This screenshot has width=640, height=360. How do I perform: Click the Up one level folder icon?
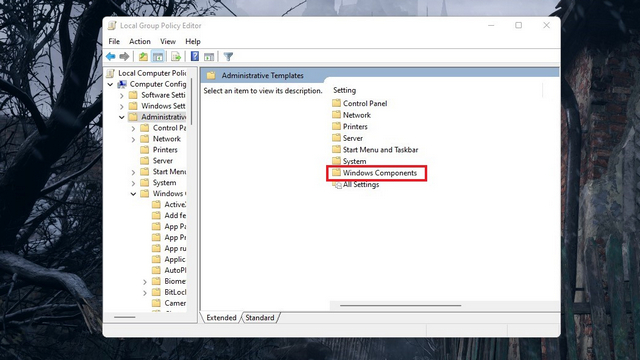pyautogui.click(x=143, y=56)
